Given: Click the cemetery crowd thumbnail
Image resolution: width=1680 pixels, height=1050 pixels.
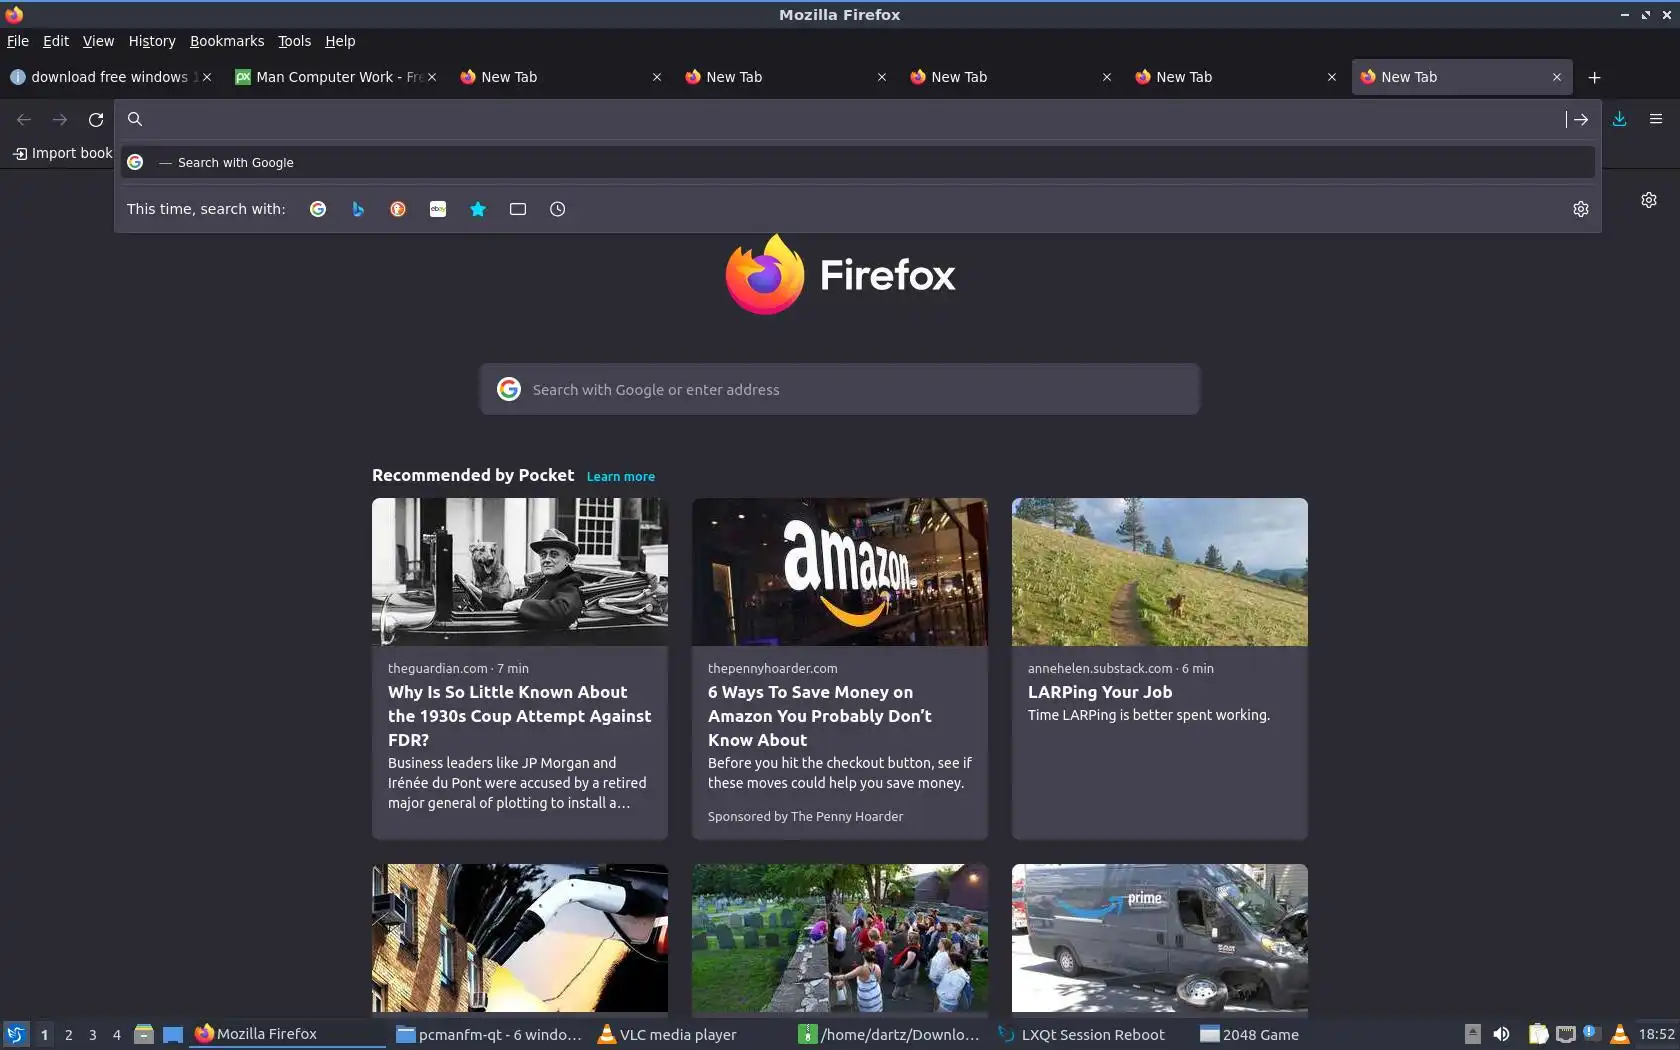Looking at the screenshot, I should pos(840,938).
